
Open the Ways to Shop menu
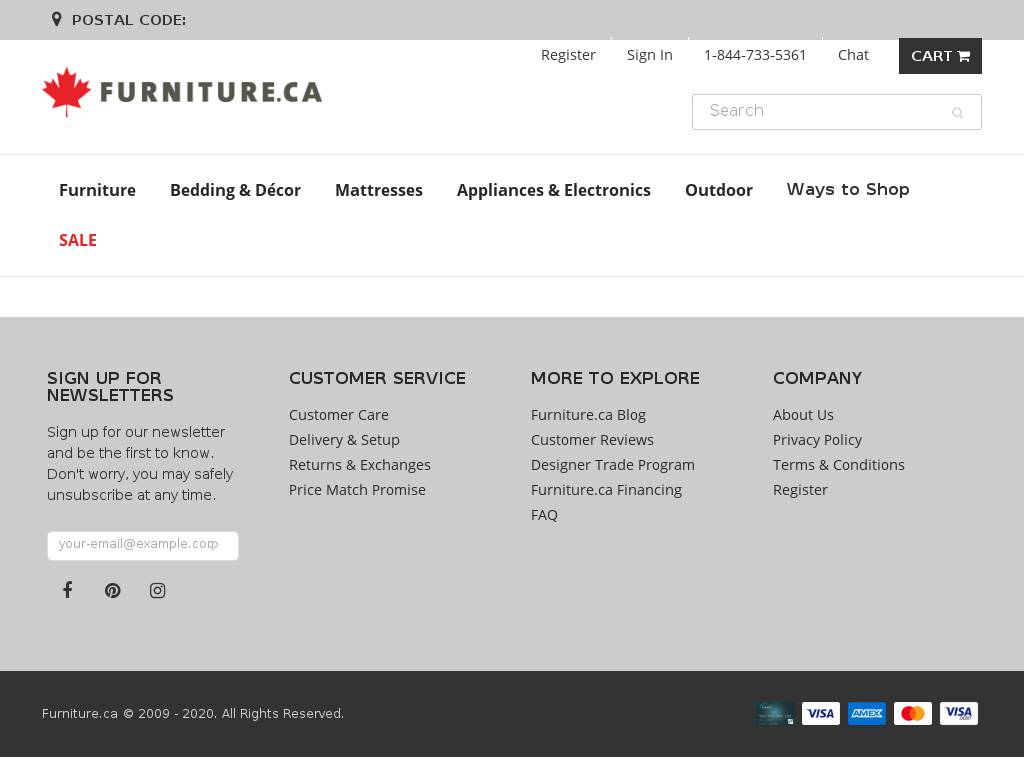(847, 190)
